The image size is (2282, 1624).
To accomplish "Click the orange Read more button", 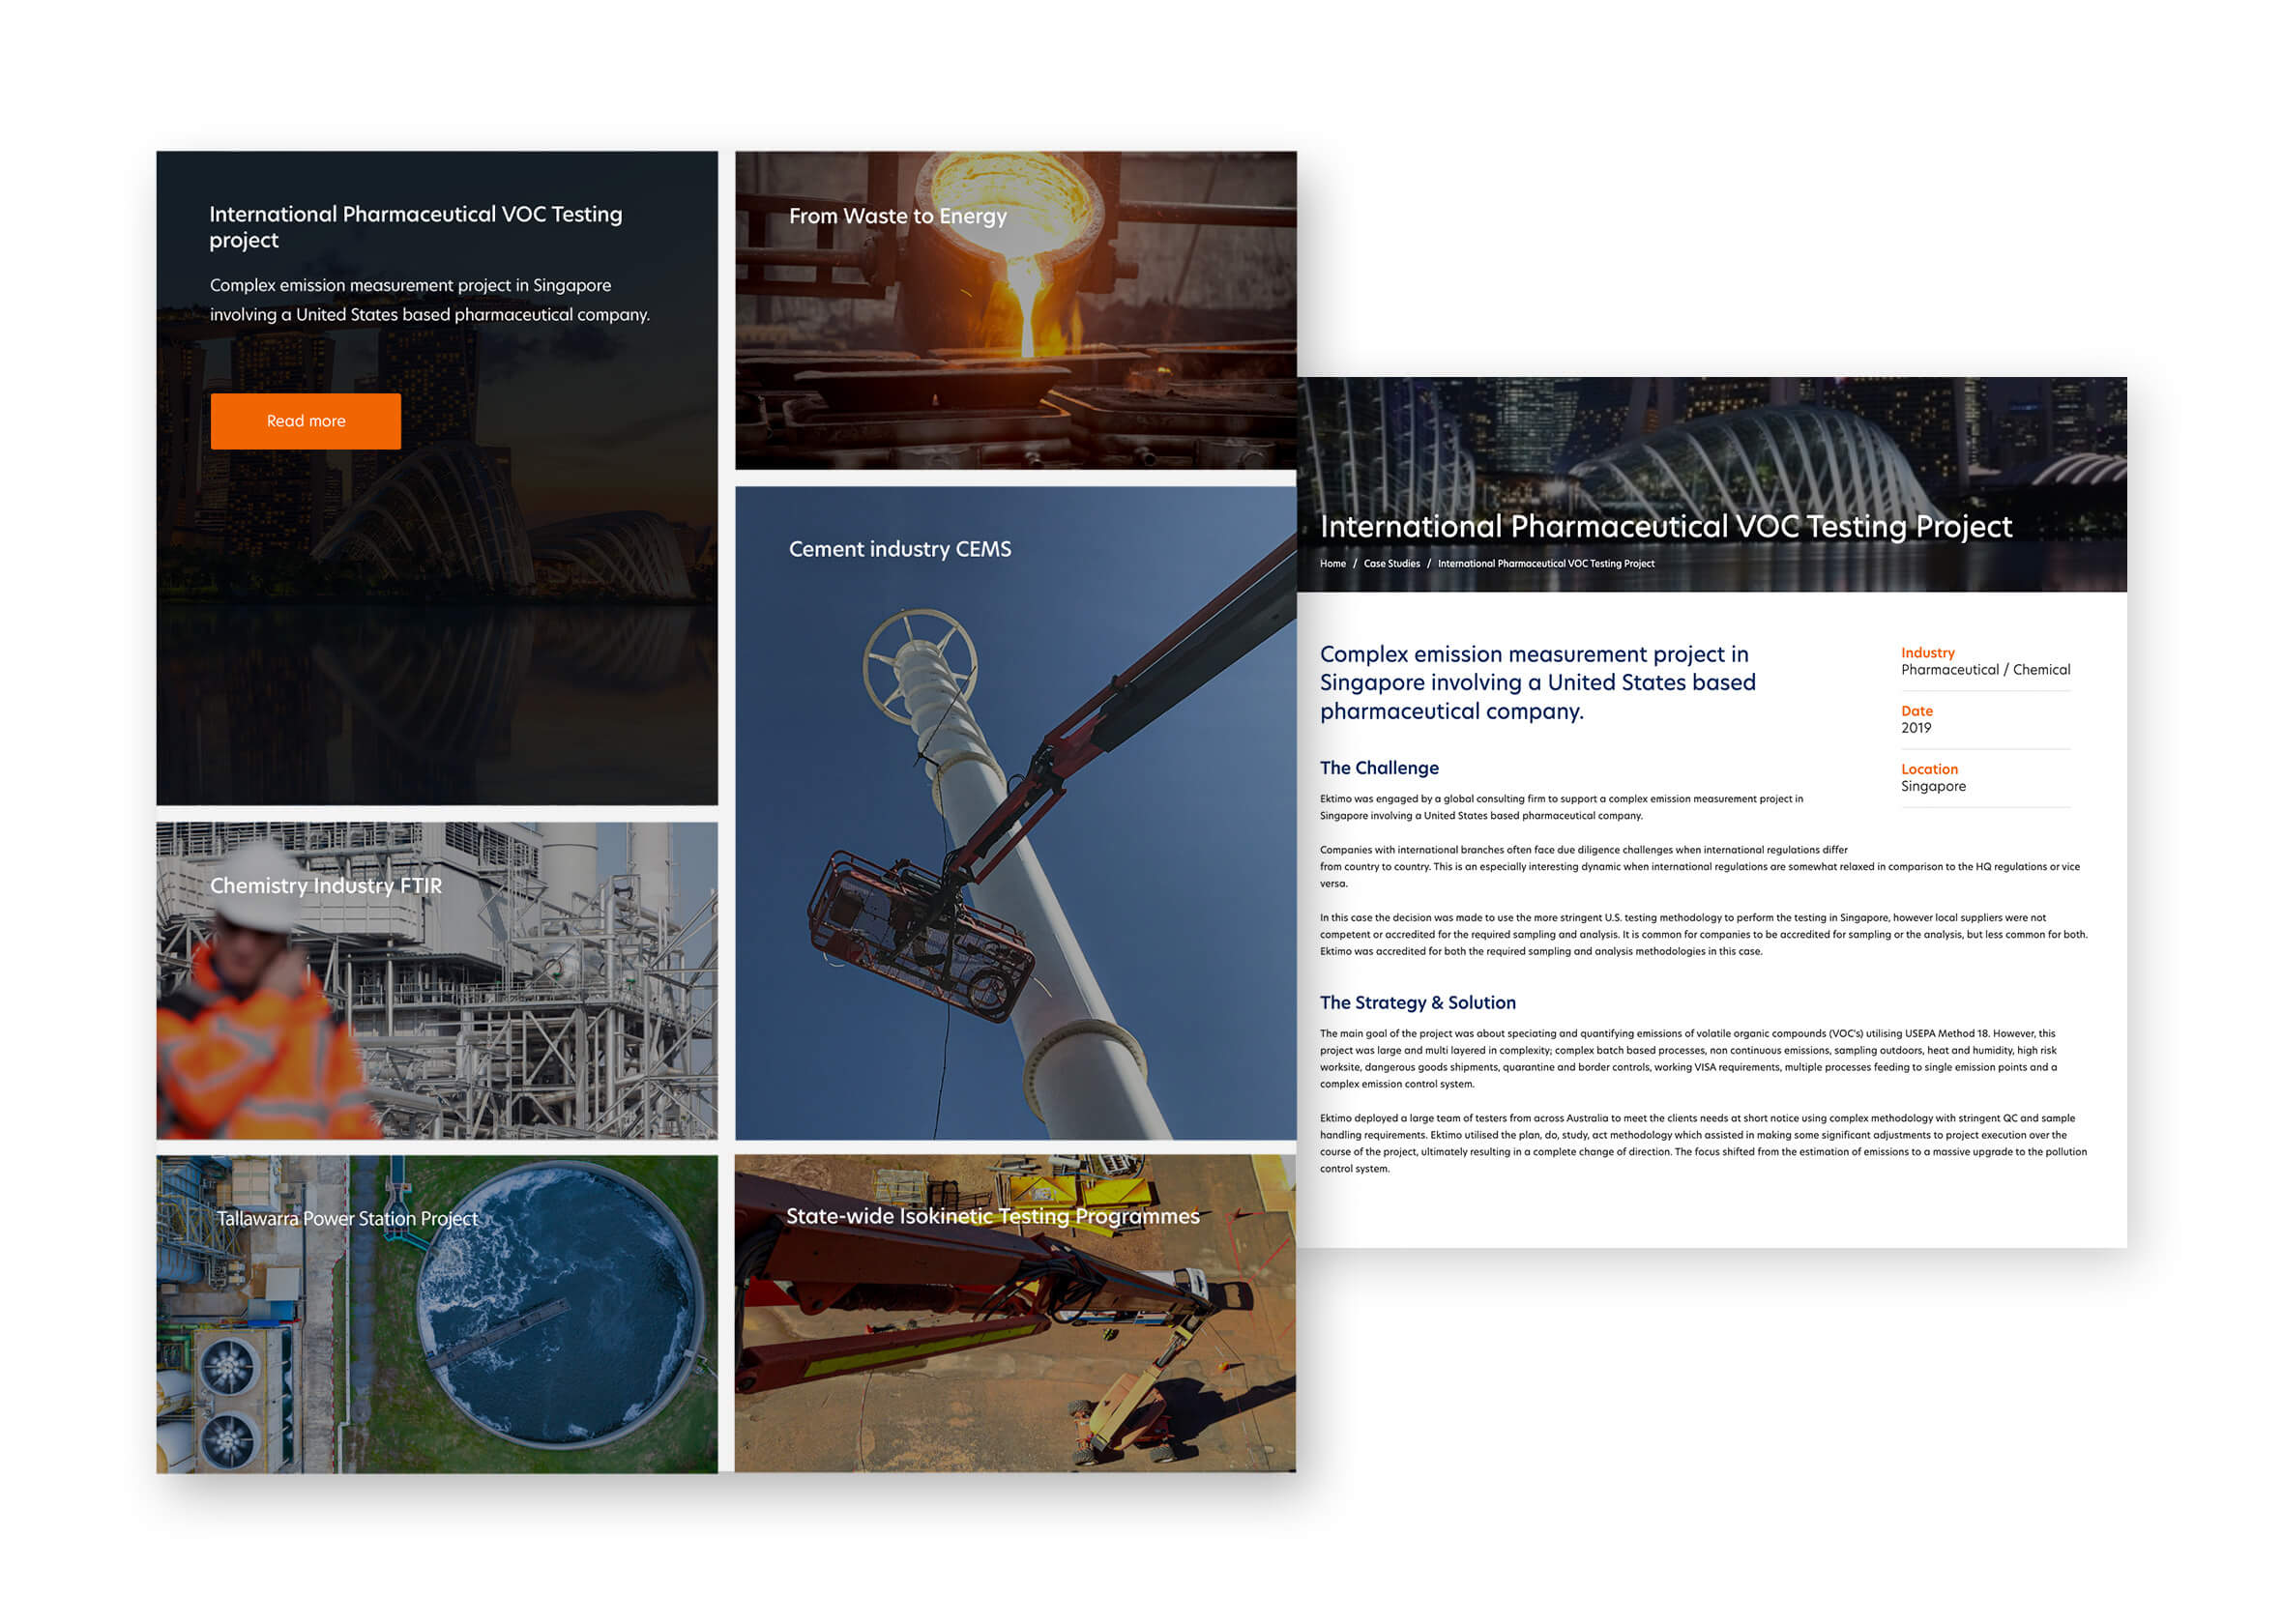I will 305,421.
